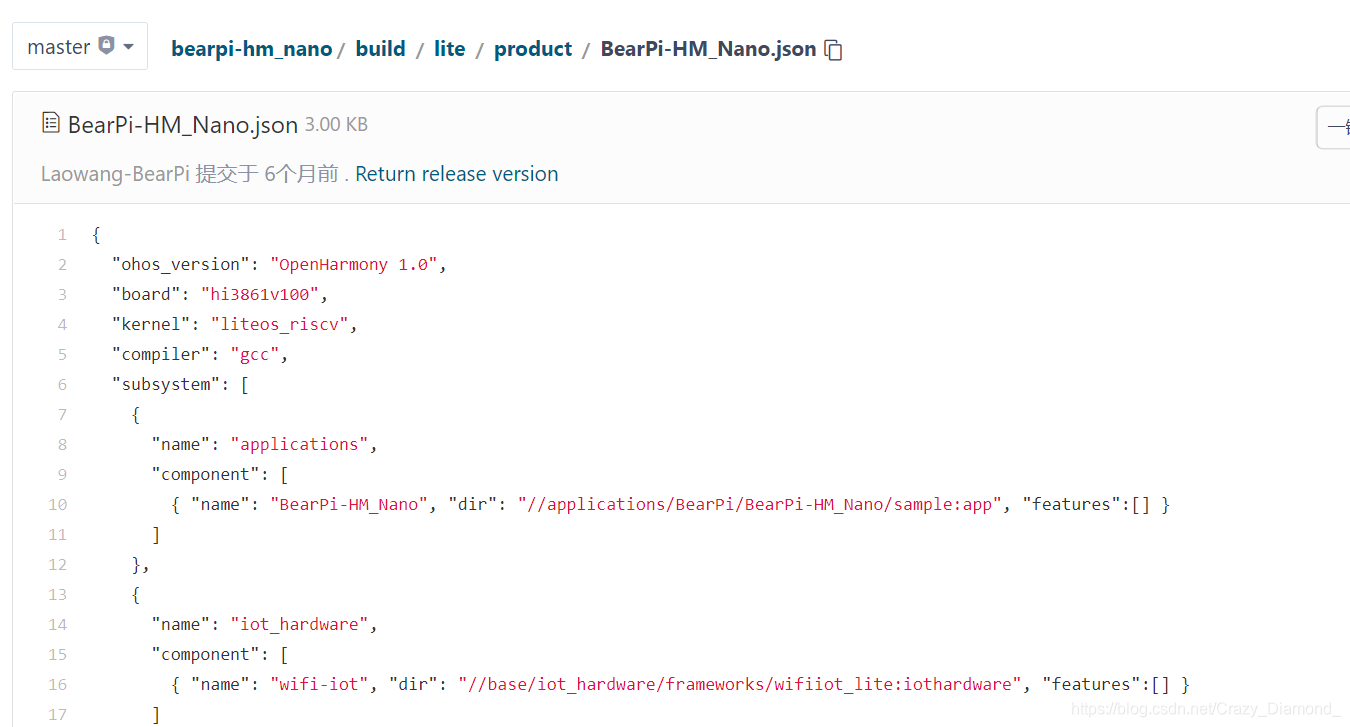Click the "ohos_version" key
The height and width of the screenshot is (727, 1350).
coord(181,265)
